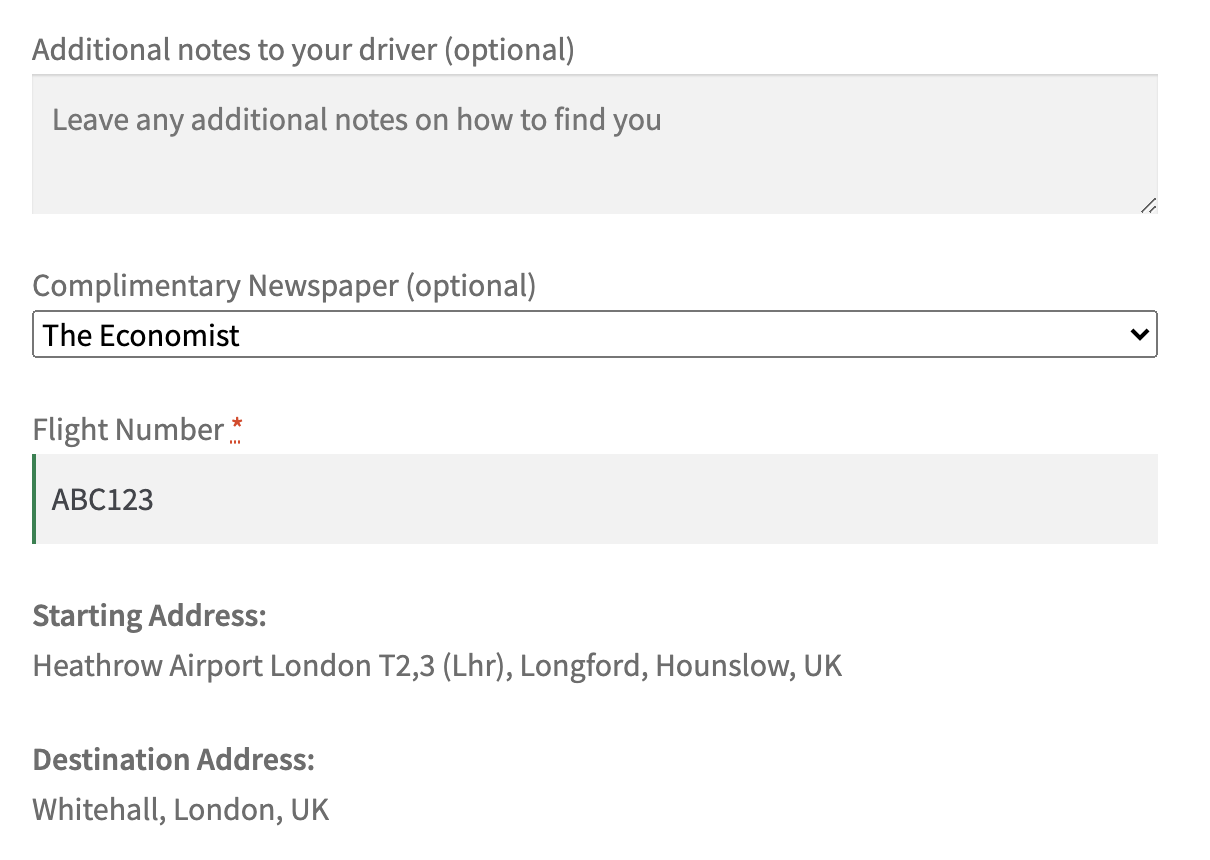This screenshot has height=860, width=1210.
Task: Place cursor on the ABC123 text
Action: 103,499
